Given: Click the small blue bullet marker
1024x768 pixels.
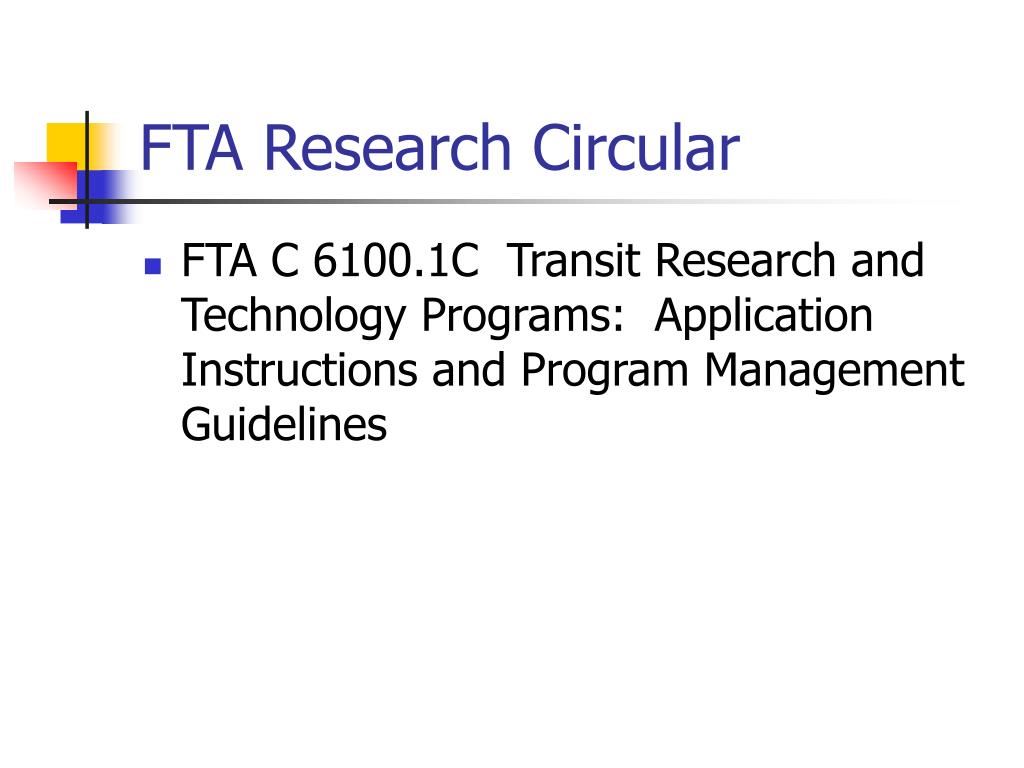Looking at the screenshot, I should (153, 266).
